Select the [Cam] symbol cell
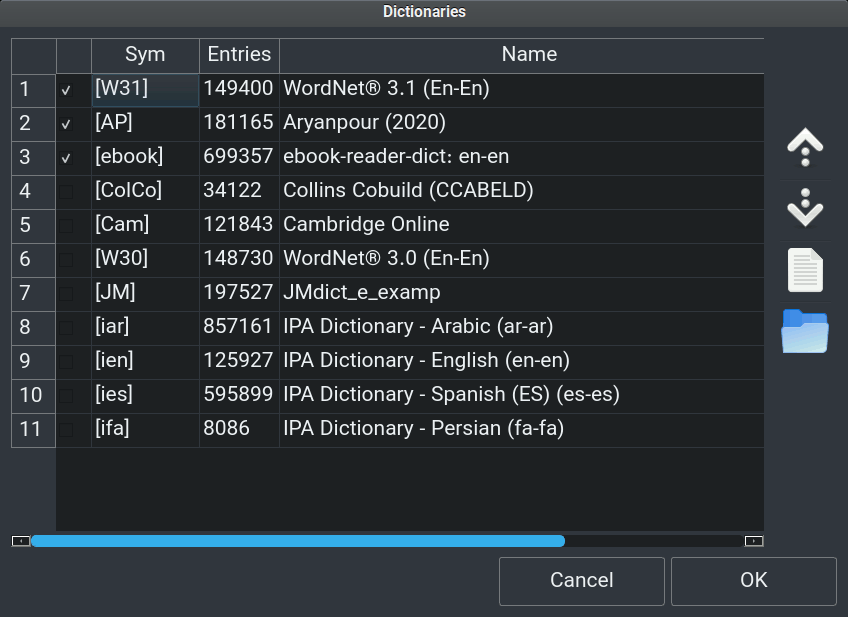The width and height of the screenshot is (848, 617). click(x=145, y=226)
